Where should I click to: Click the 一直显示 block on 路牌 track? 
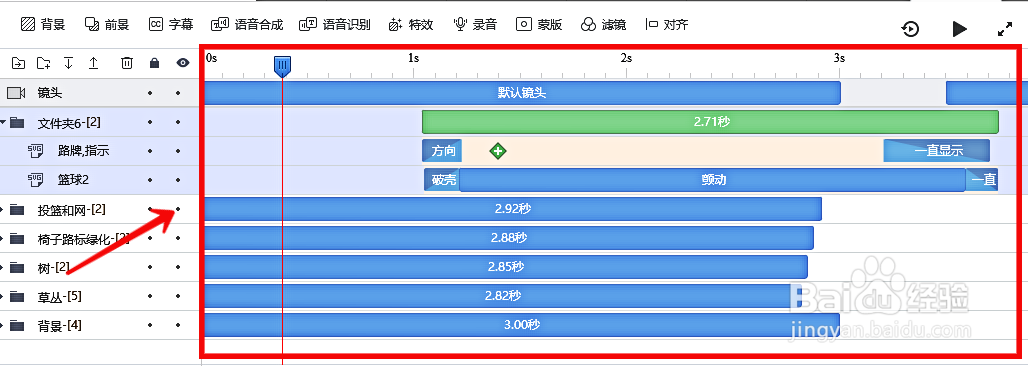tap(936, 151)
